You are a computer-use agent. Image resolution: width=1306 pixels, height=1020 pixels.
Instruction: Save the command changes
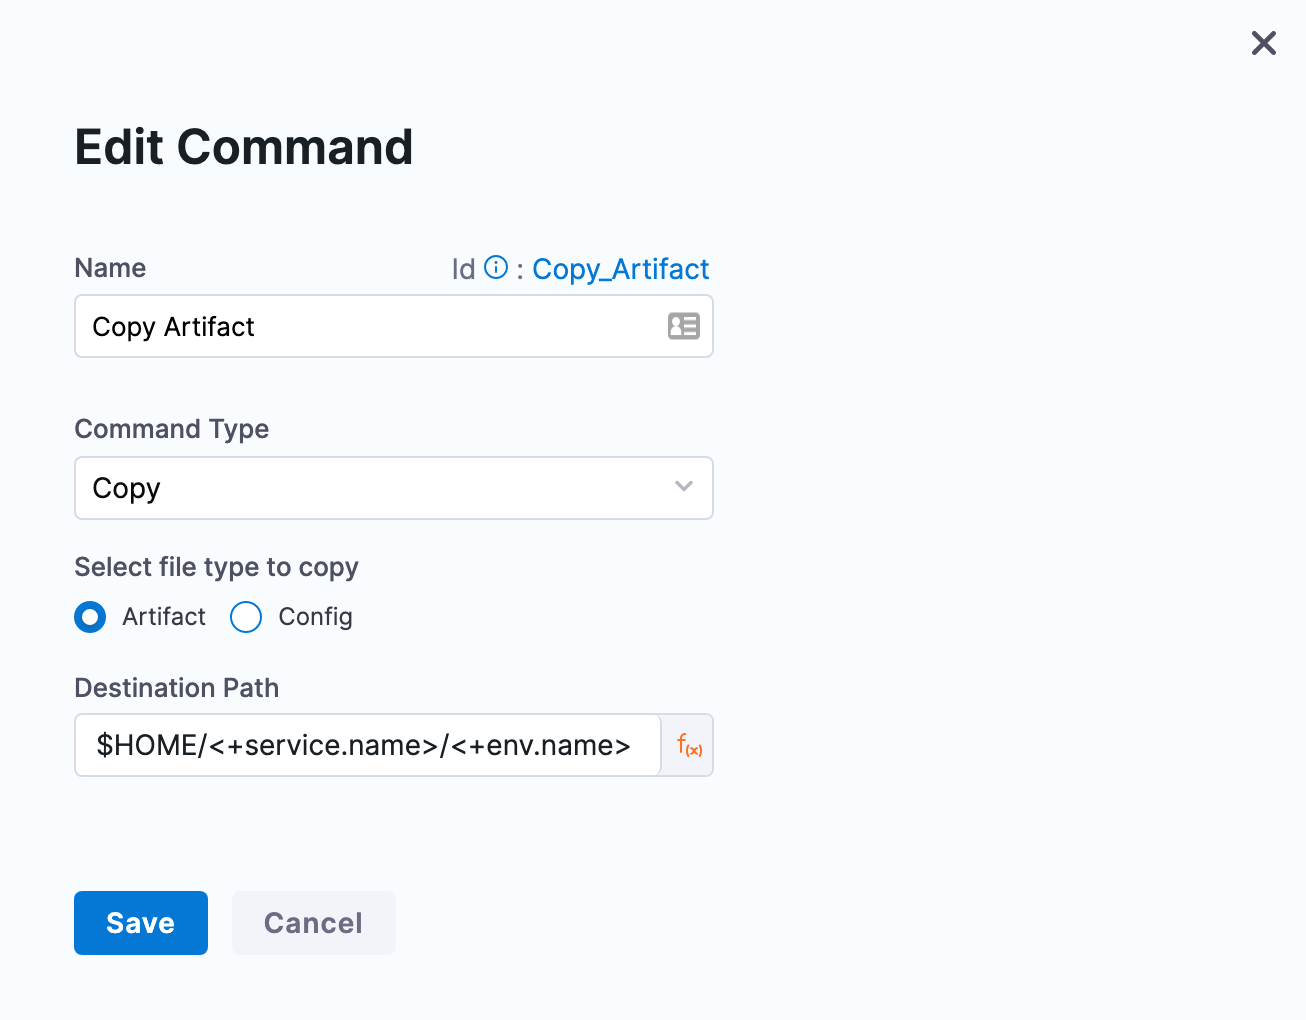141,923
